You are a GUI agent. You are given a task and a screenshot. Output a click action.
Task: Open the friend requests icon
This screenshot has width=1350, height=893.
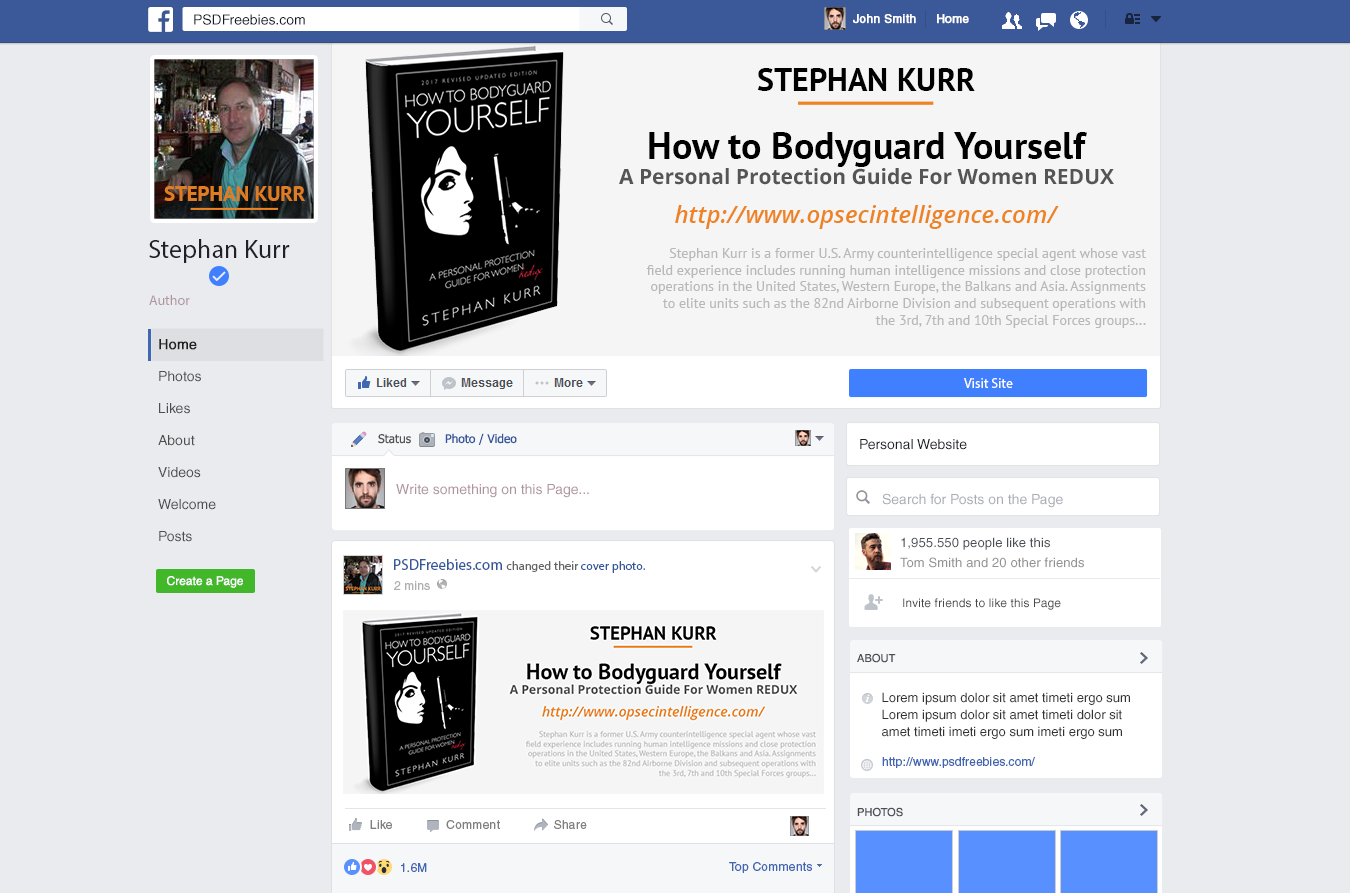(x=1011, y=19)
